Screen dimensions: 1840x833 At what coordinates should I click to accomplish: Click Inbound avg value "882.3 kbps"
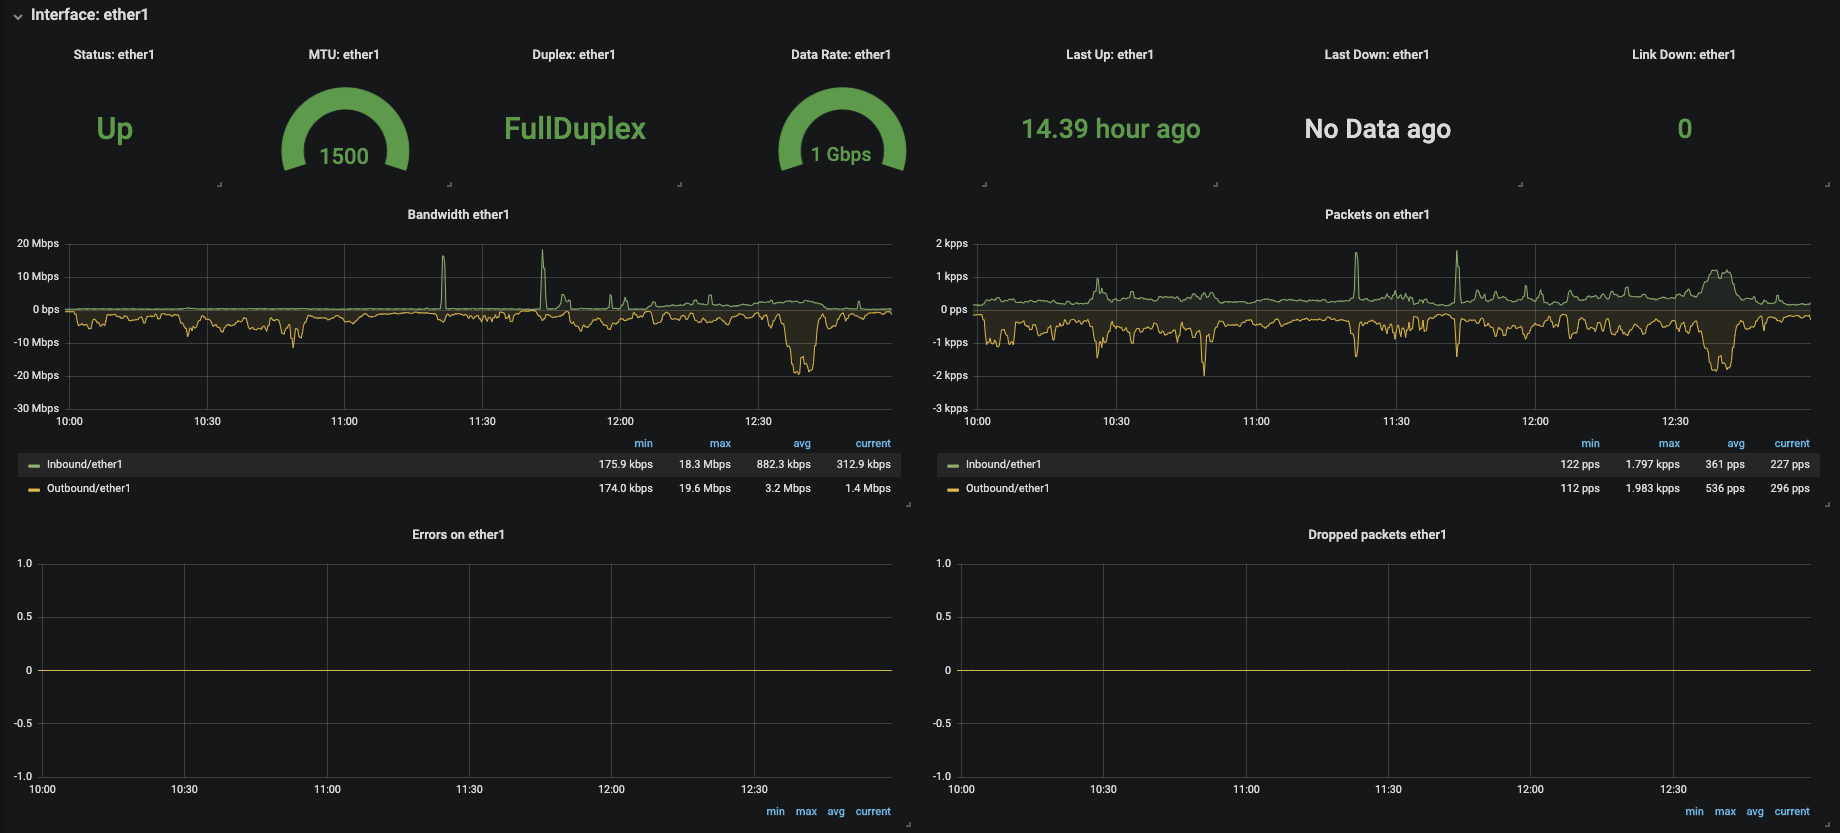pos(784,464)
